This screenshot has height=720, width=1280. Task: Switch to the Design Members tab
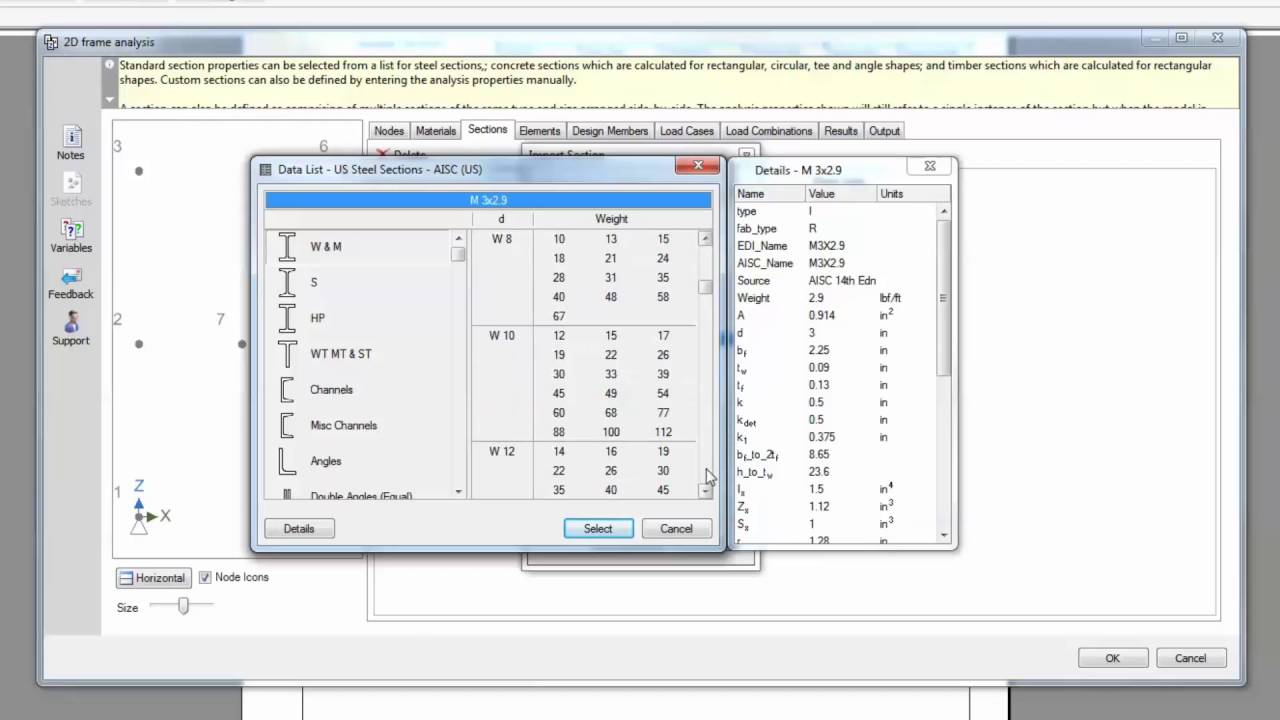(610, 131)
